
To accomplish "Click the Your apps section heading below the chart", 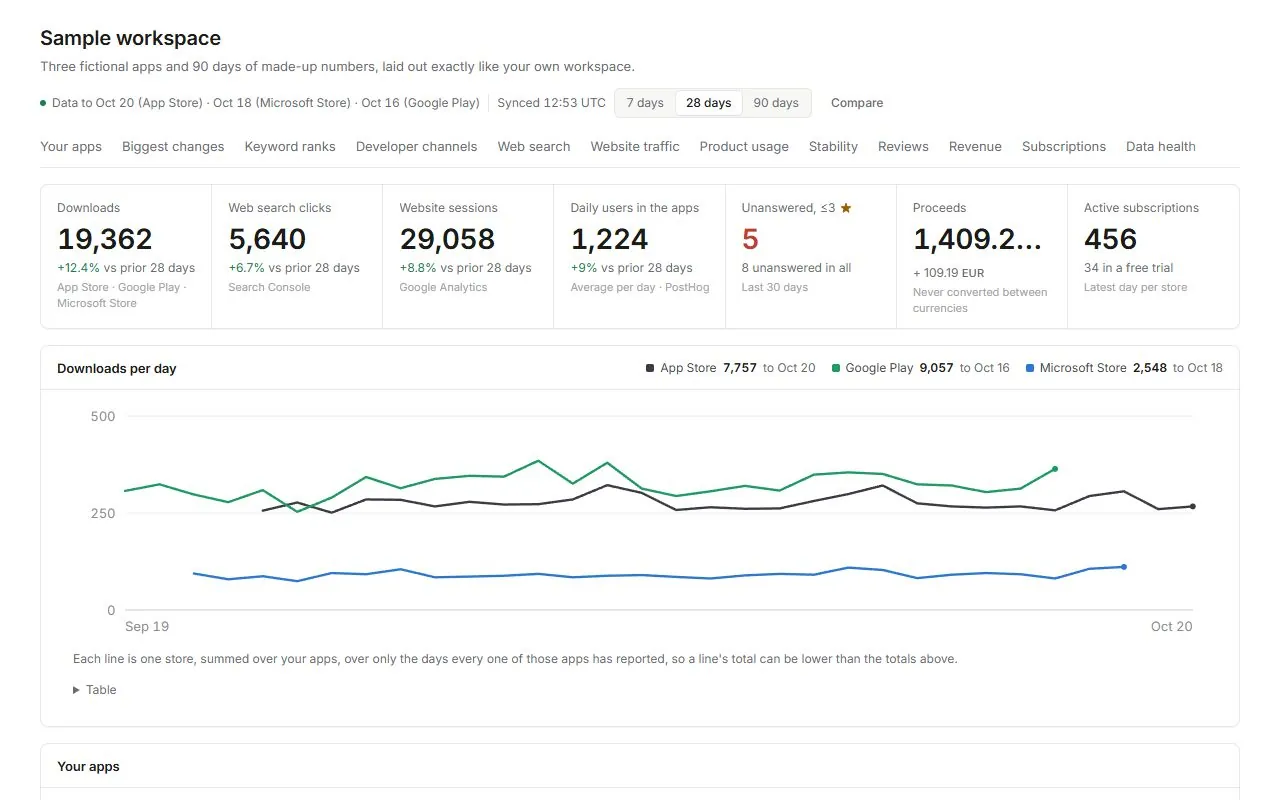I will tap(88, 766).
